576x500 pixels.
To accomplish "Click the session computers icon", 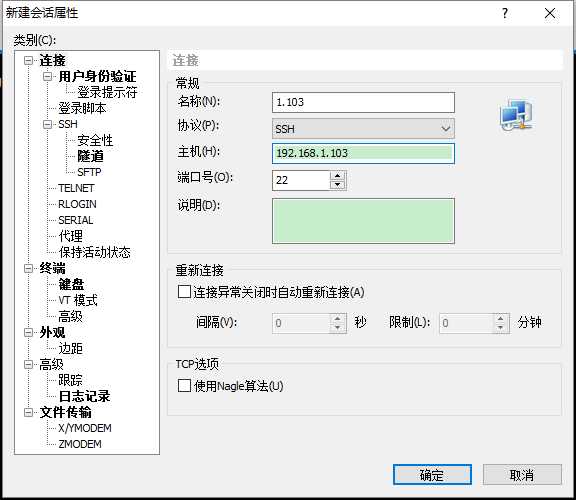I will pyautogui.click(x=516, y=115).
